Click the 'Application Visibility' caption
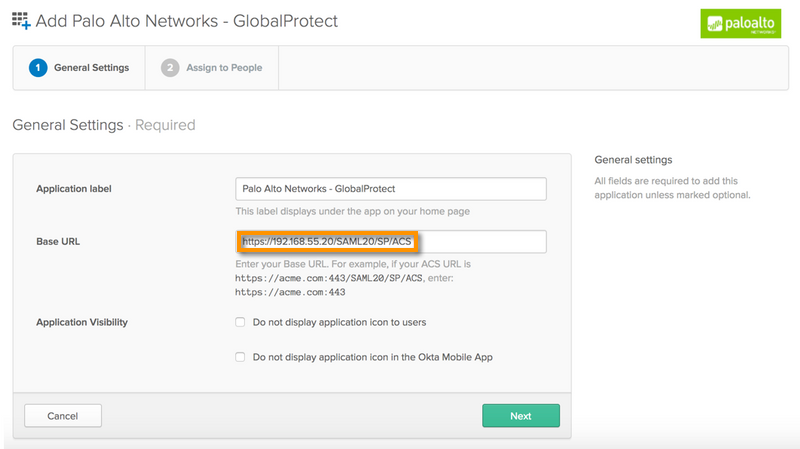 click(82, 323)
